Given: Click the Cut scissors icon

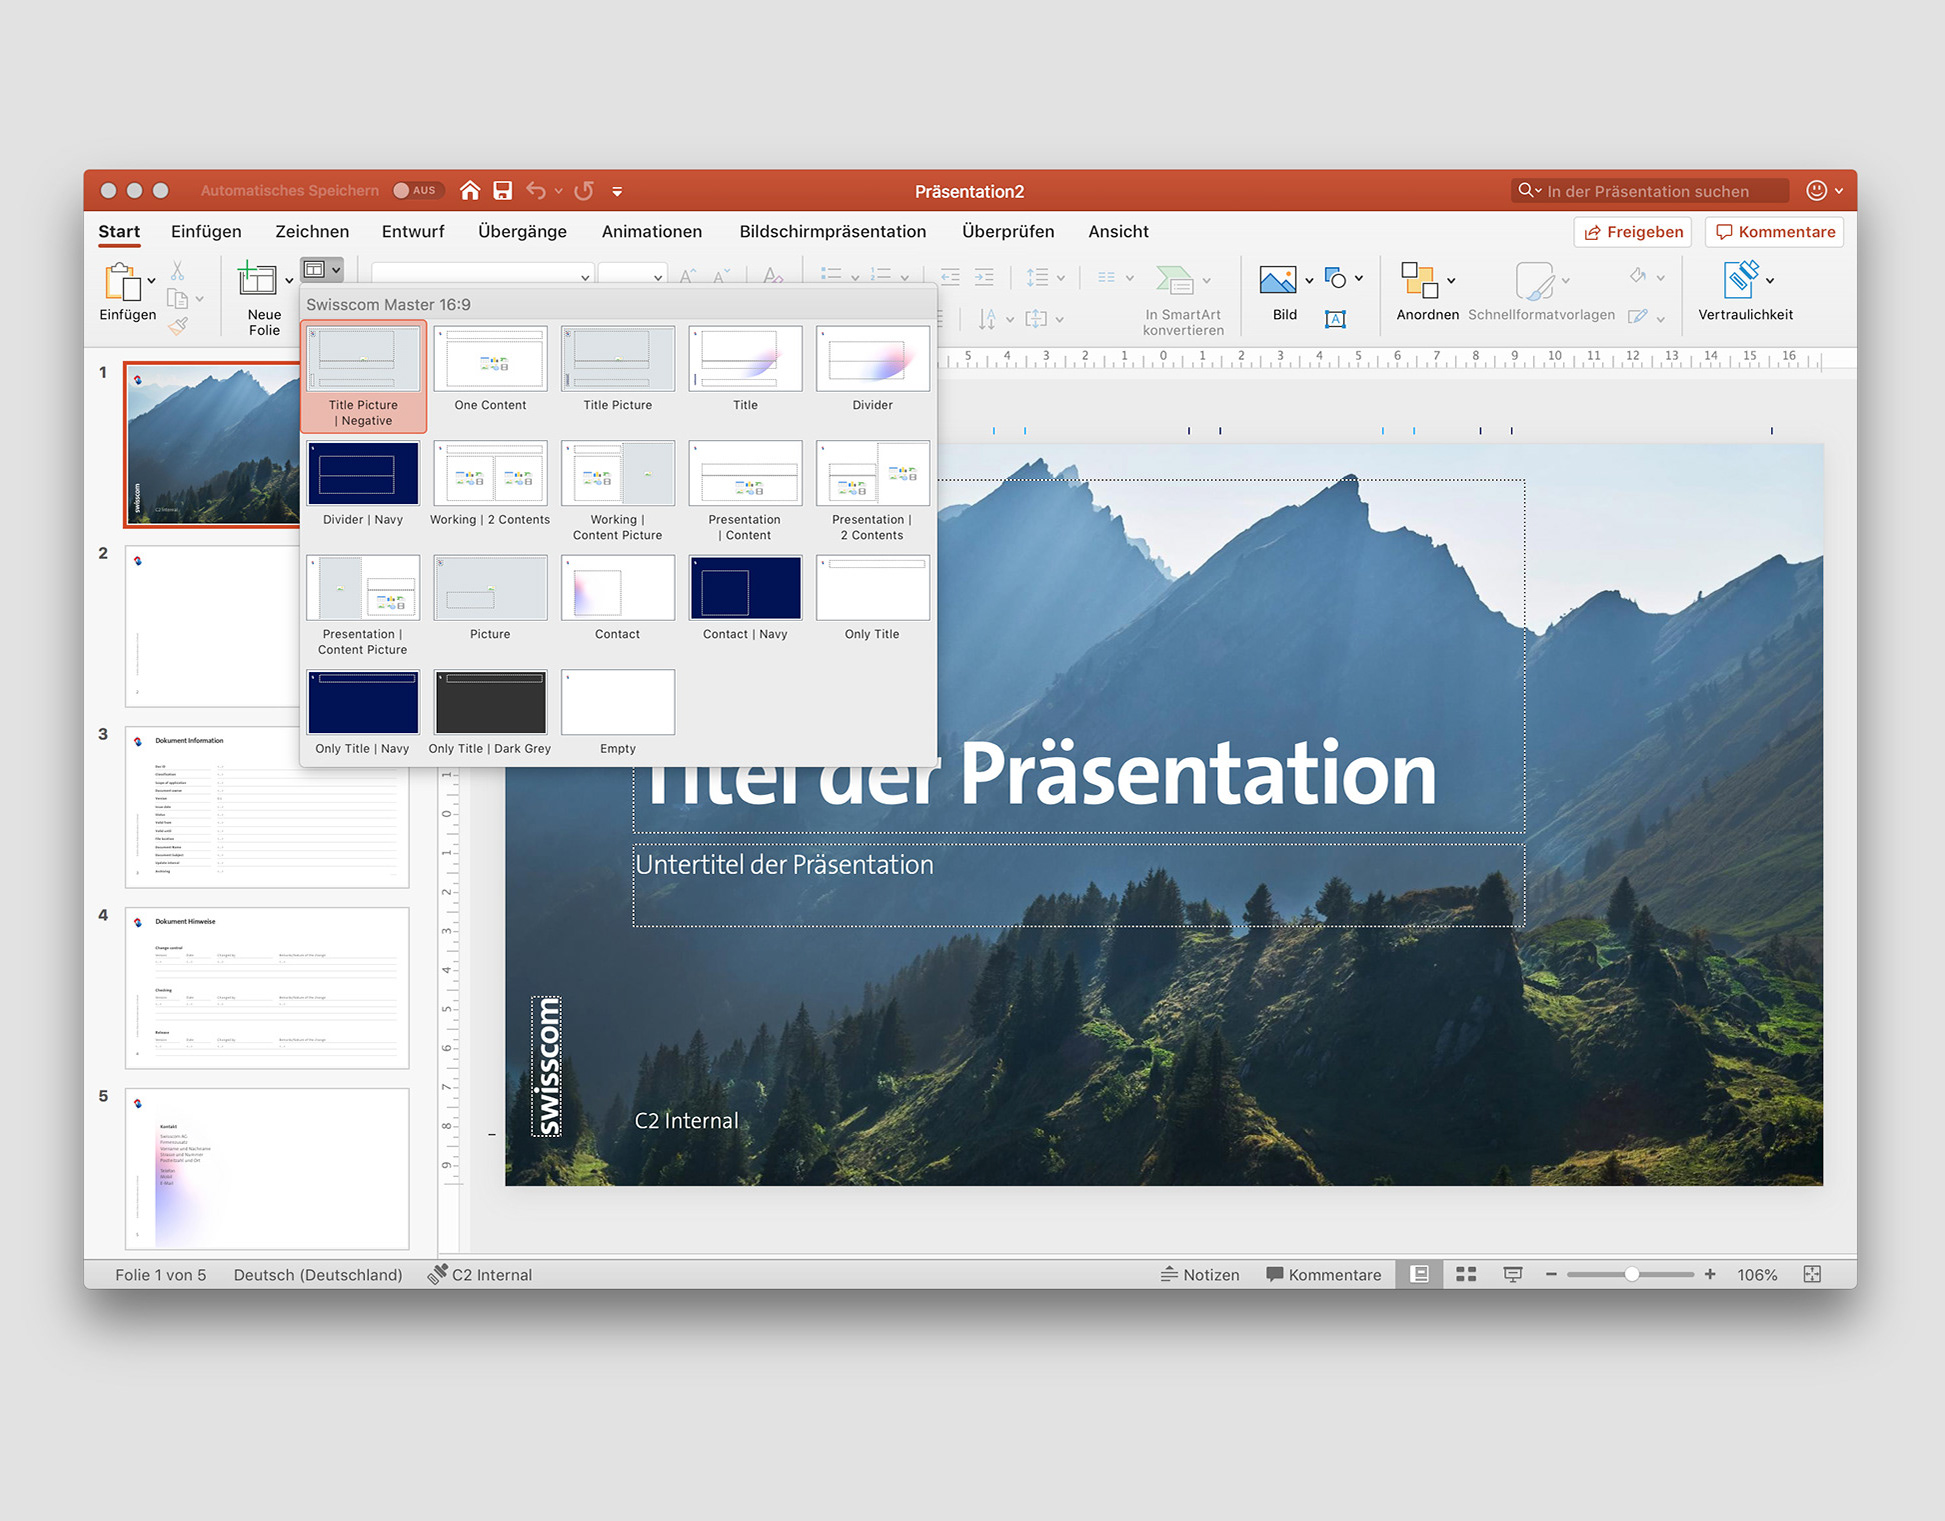Looking at the screenshot, I should 177,270.
